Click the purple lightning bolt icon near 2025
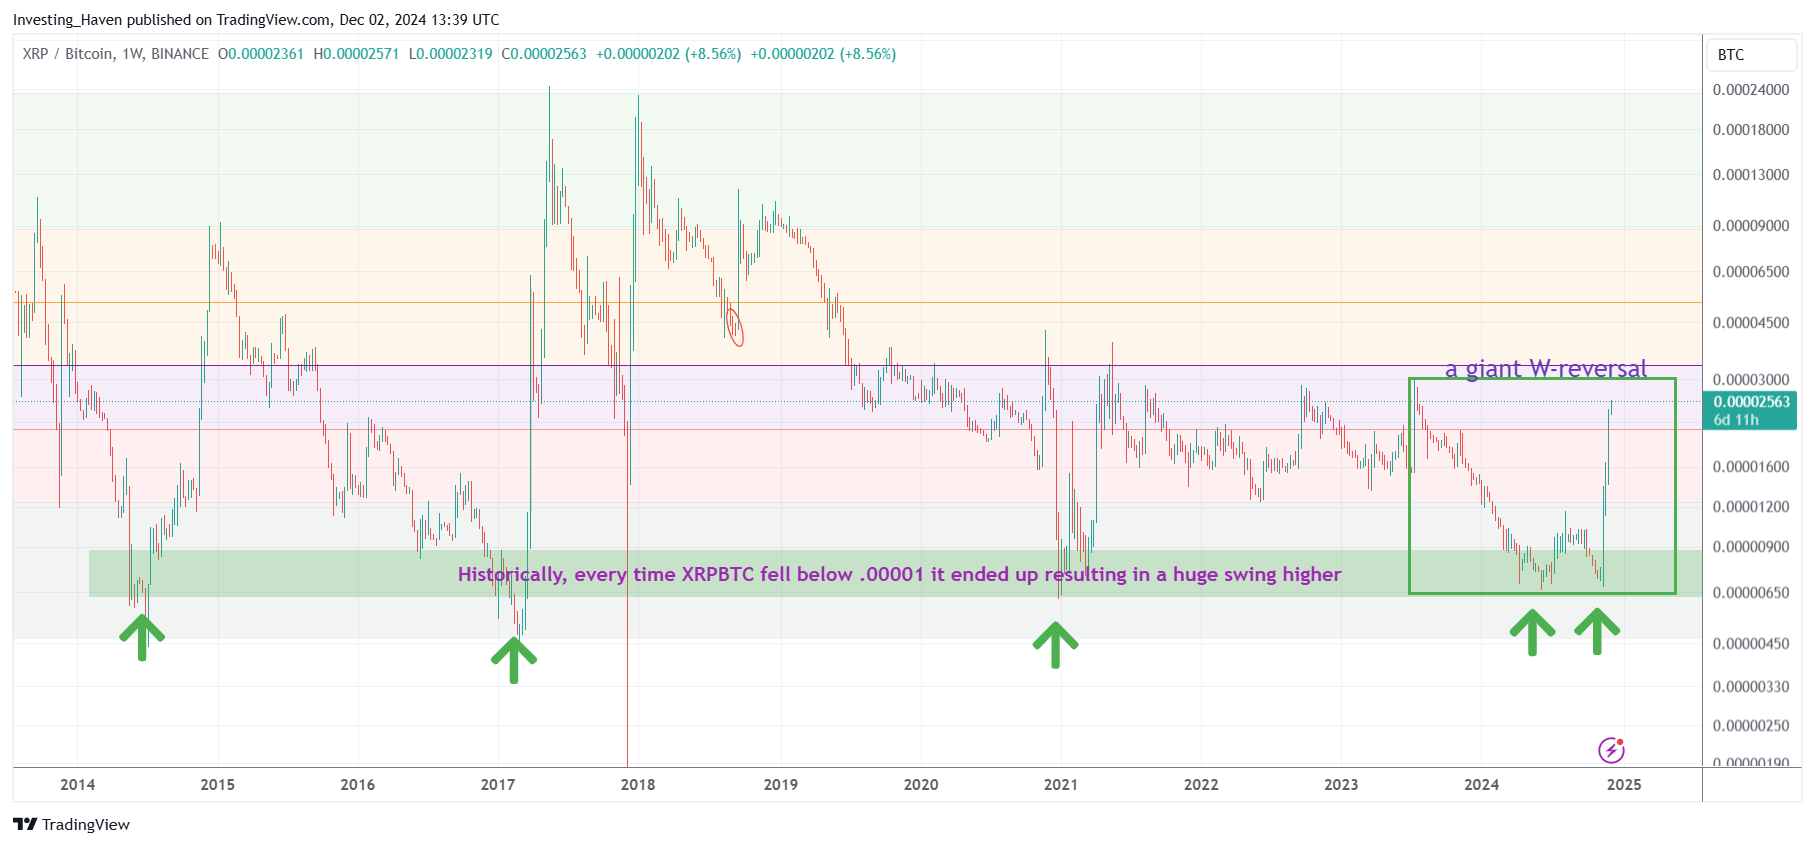 [1611, 749]
